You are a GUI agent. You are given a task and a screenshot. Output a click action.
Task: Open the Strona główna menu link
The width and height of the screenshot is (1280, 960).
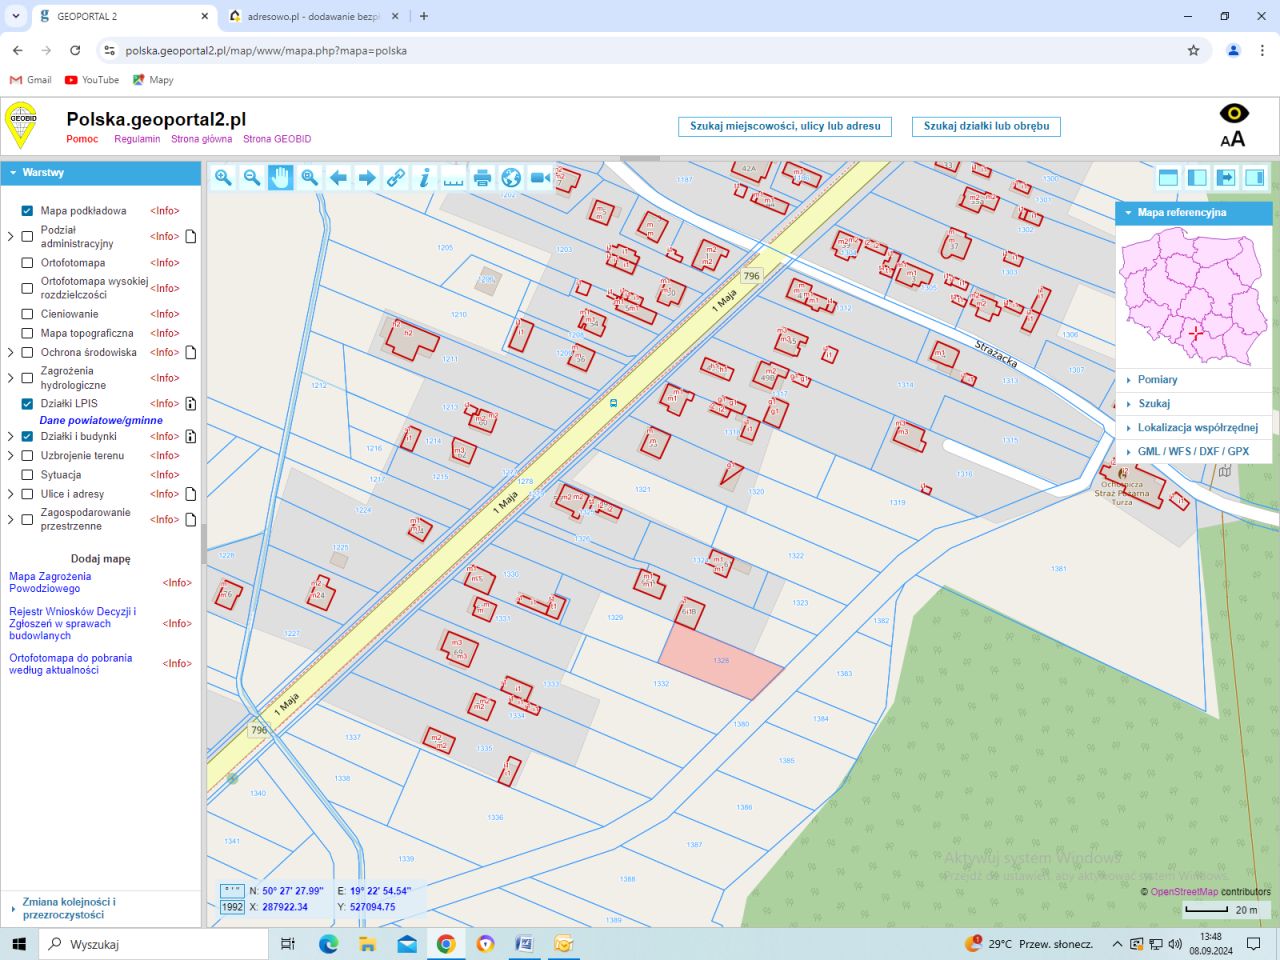(x=201, y=139)
